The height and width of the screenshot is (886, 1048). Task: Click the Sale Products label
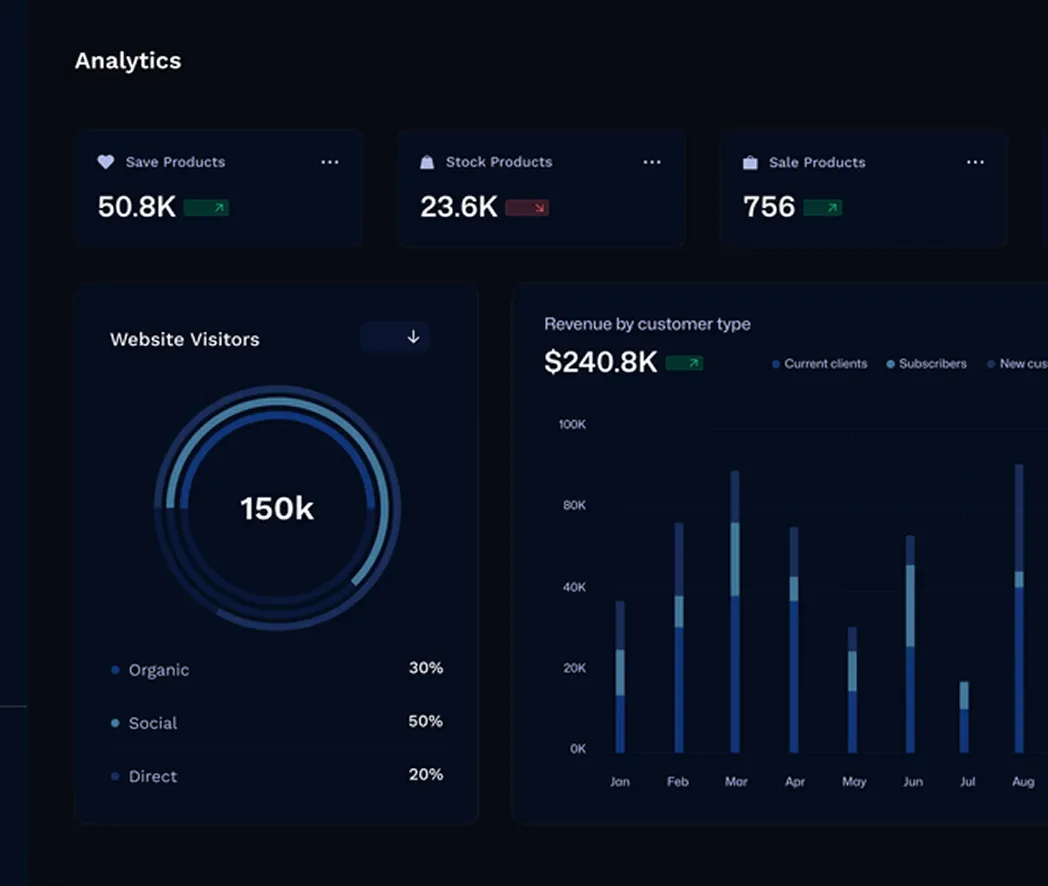(817, 162)
